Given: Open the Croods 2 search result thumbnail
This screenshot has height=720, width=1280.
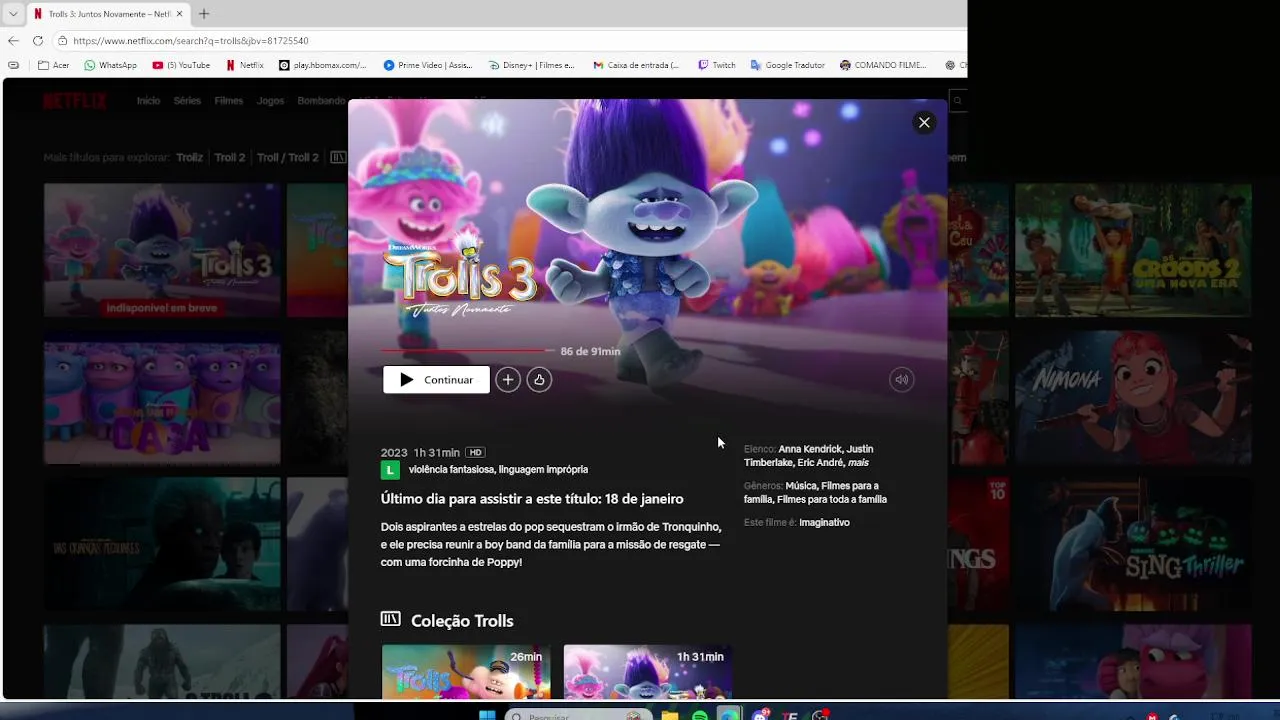Looking at the screenshot, I should tap(1133, 250).
